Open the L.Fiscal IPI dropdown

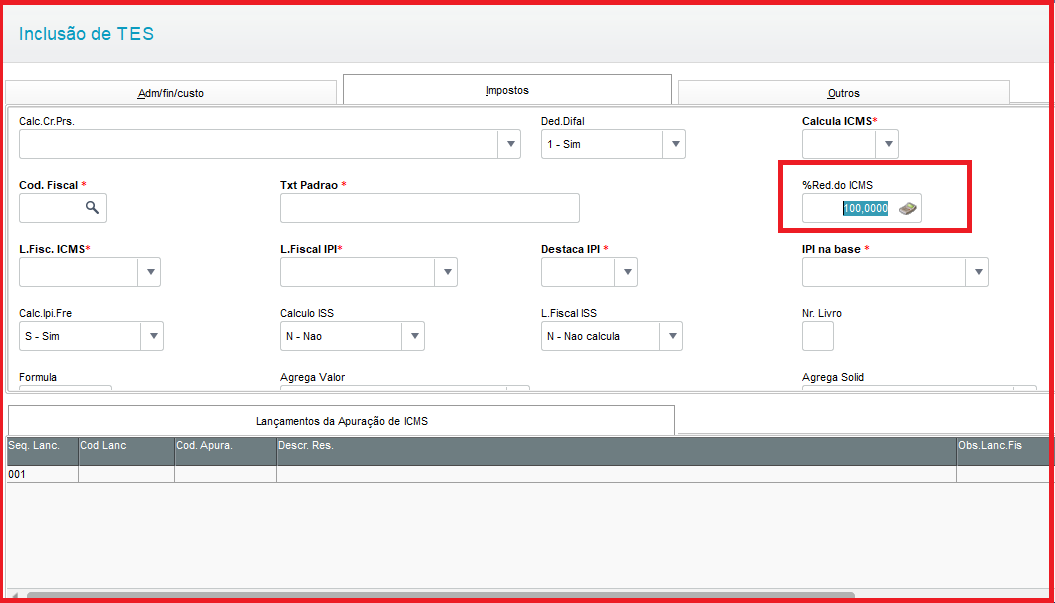[x=446, y=272]
